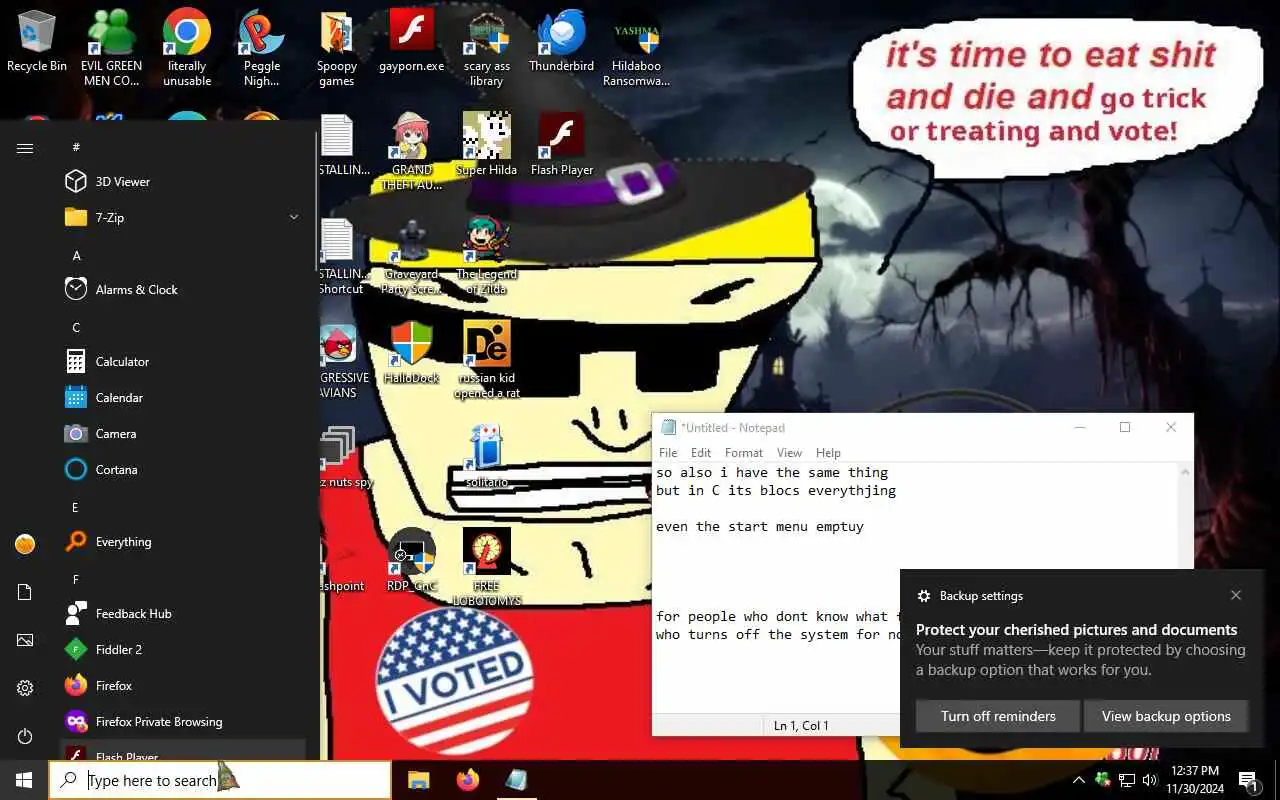Image resolution: width=1280 pixels, height=800 pixels.
Task: Open Alarms & Clock app
Action: (183, 289)
